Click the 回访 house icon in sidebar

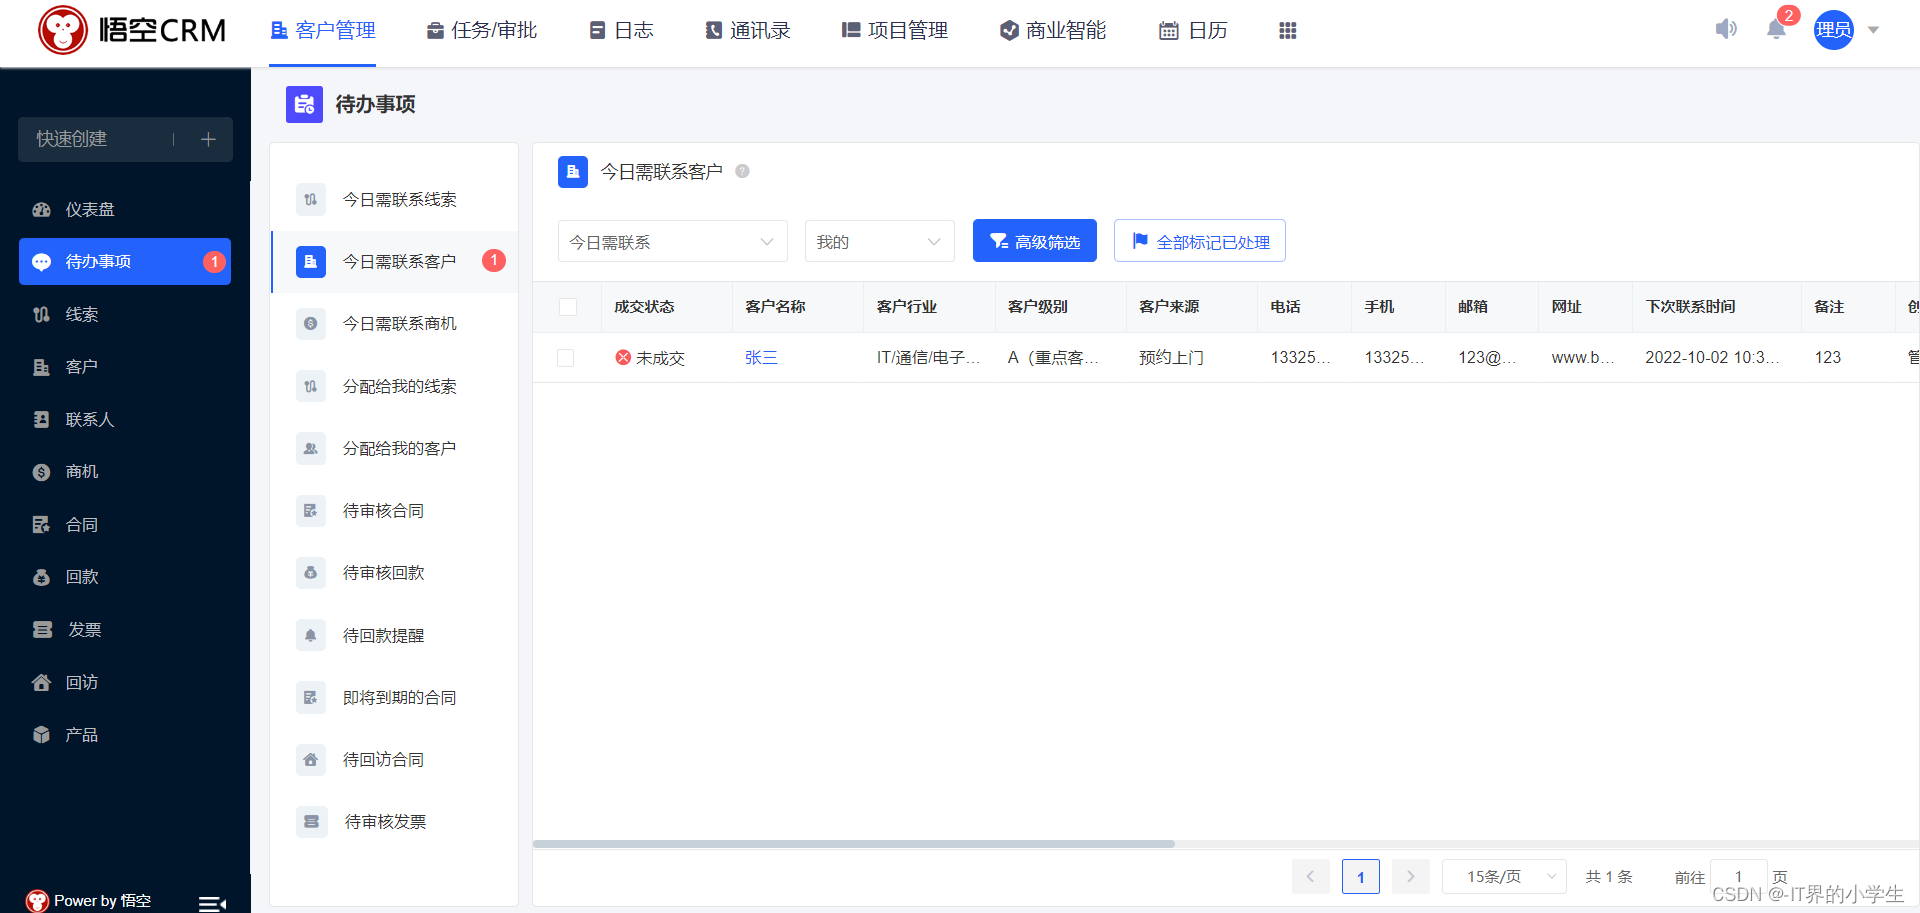point(41,682)
